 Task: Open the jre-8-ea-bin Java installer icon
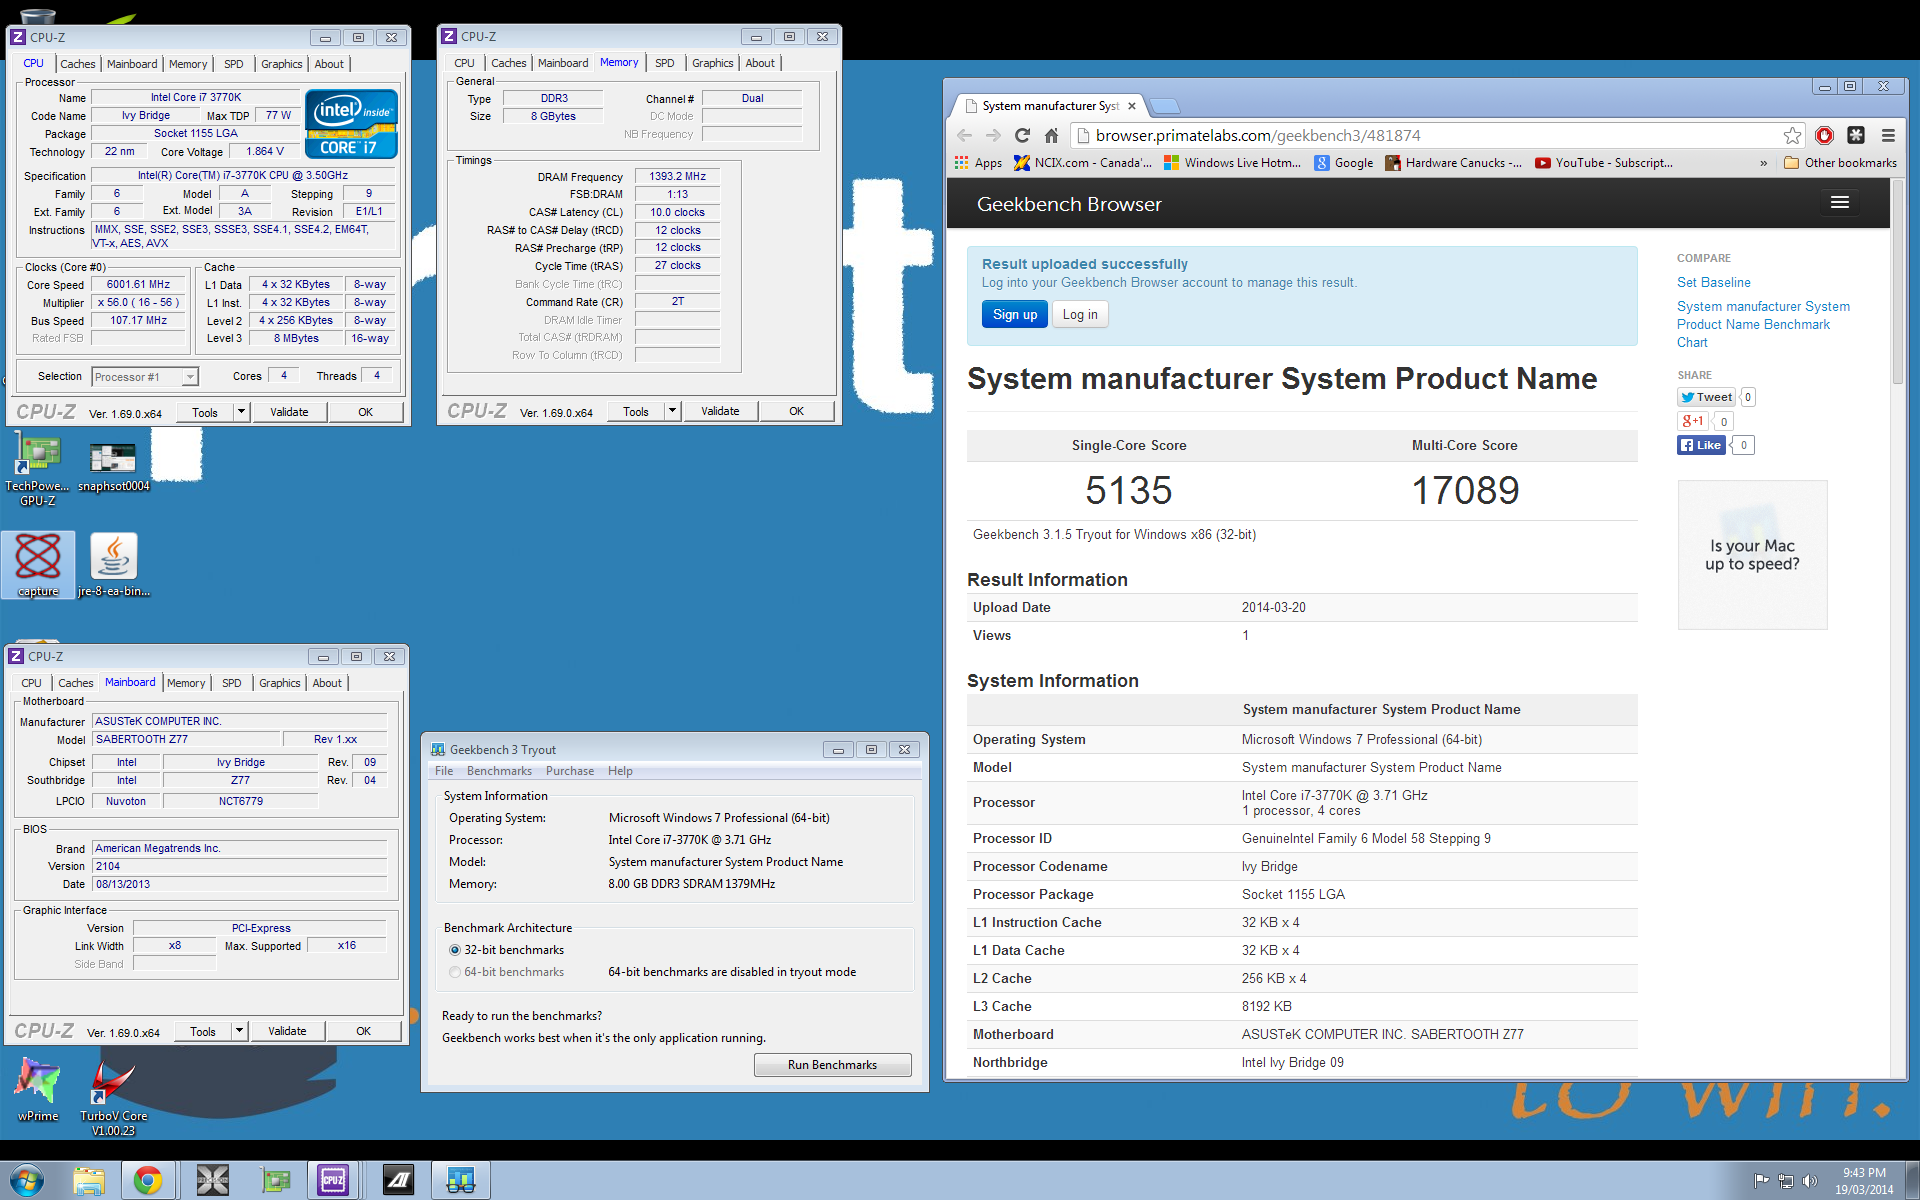pyautogui.click(x=113, y=565)
